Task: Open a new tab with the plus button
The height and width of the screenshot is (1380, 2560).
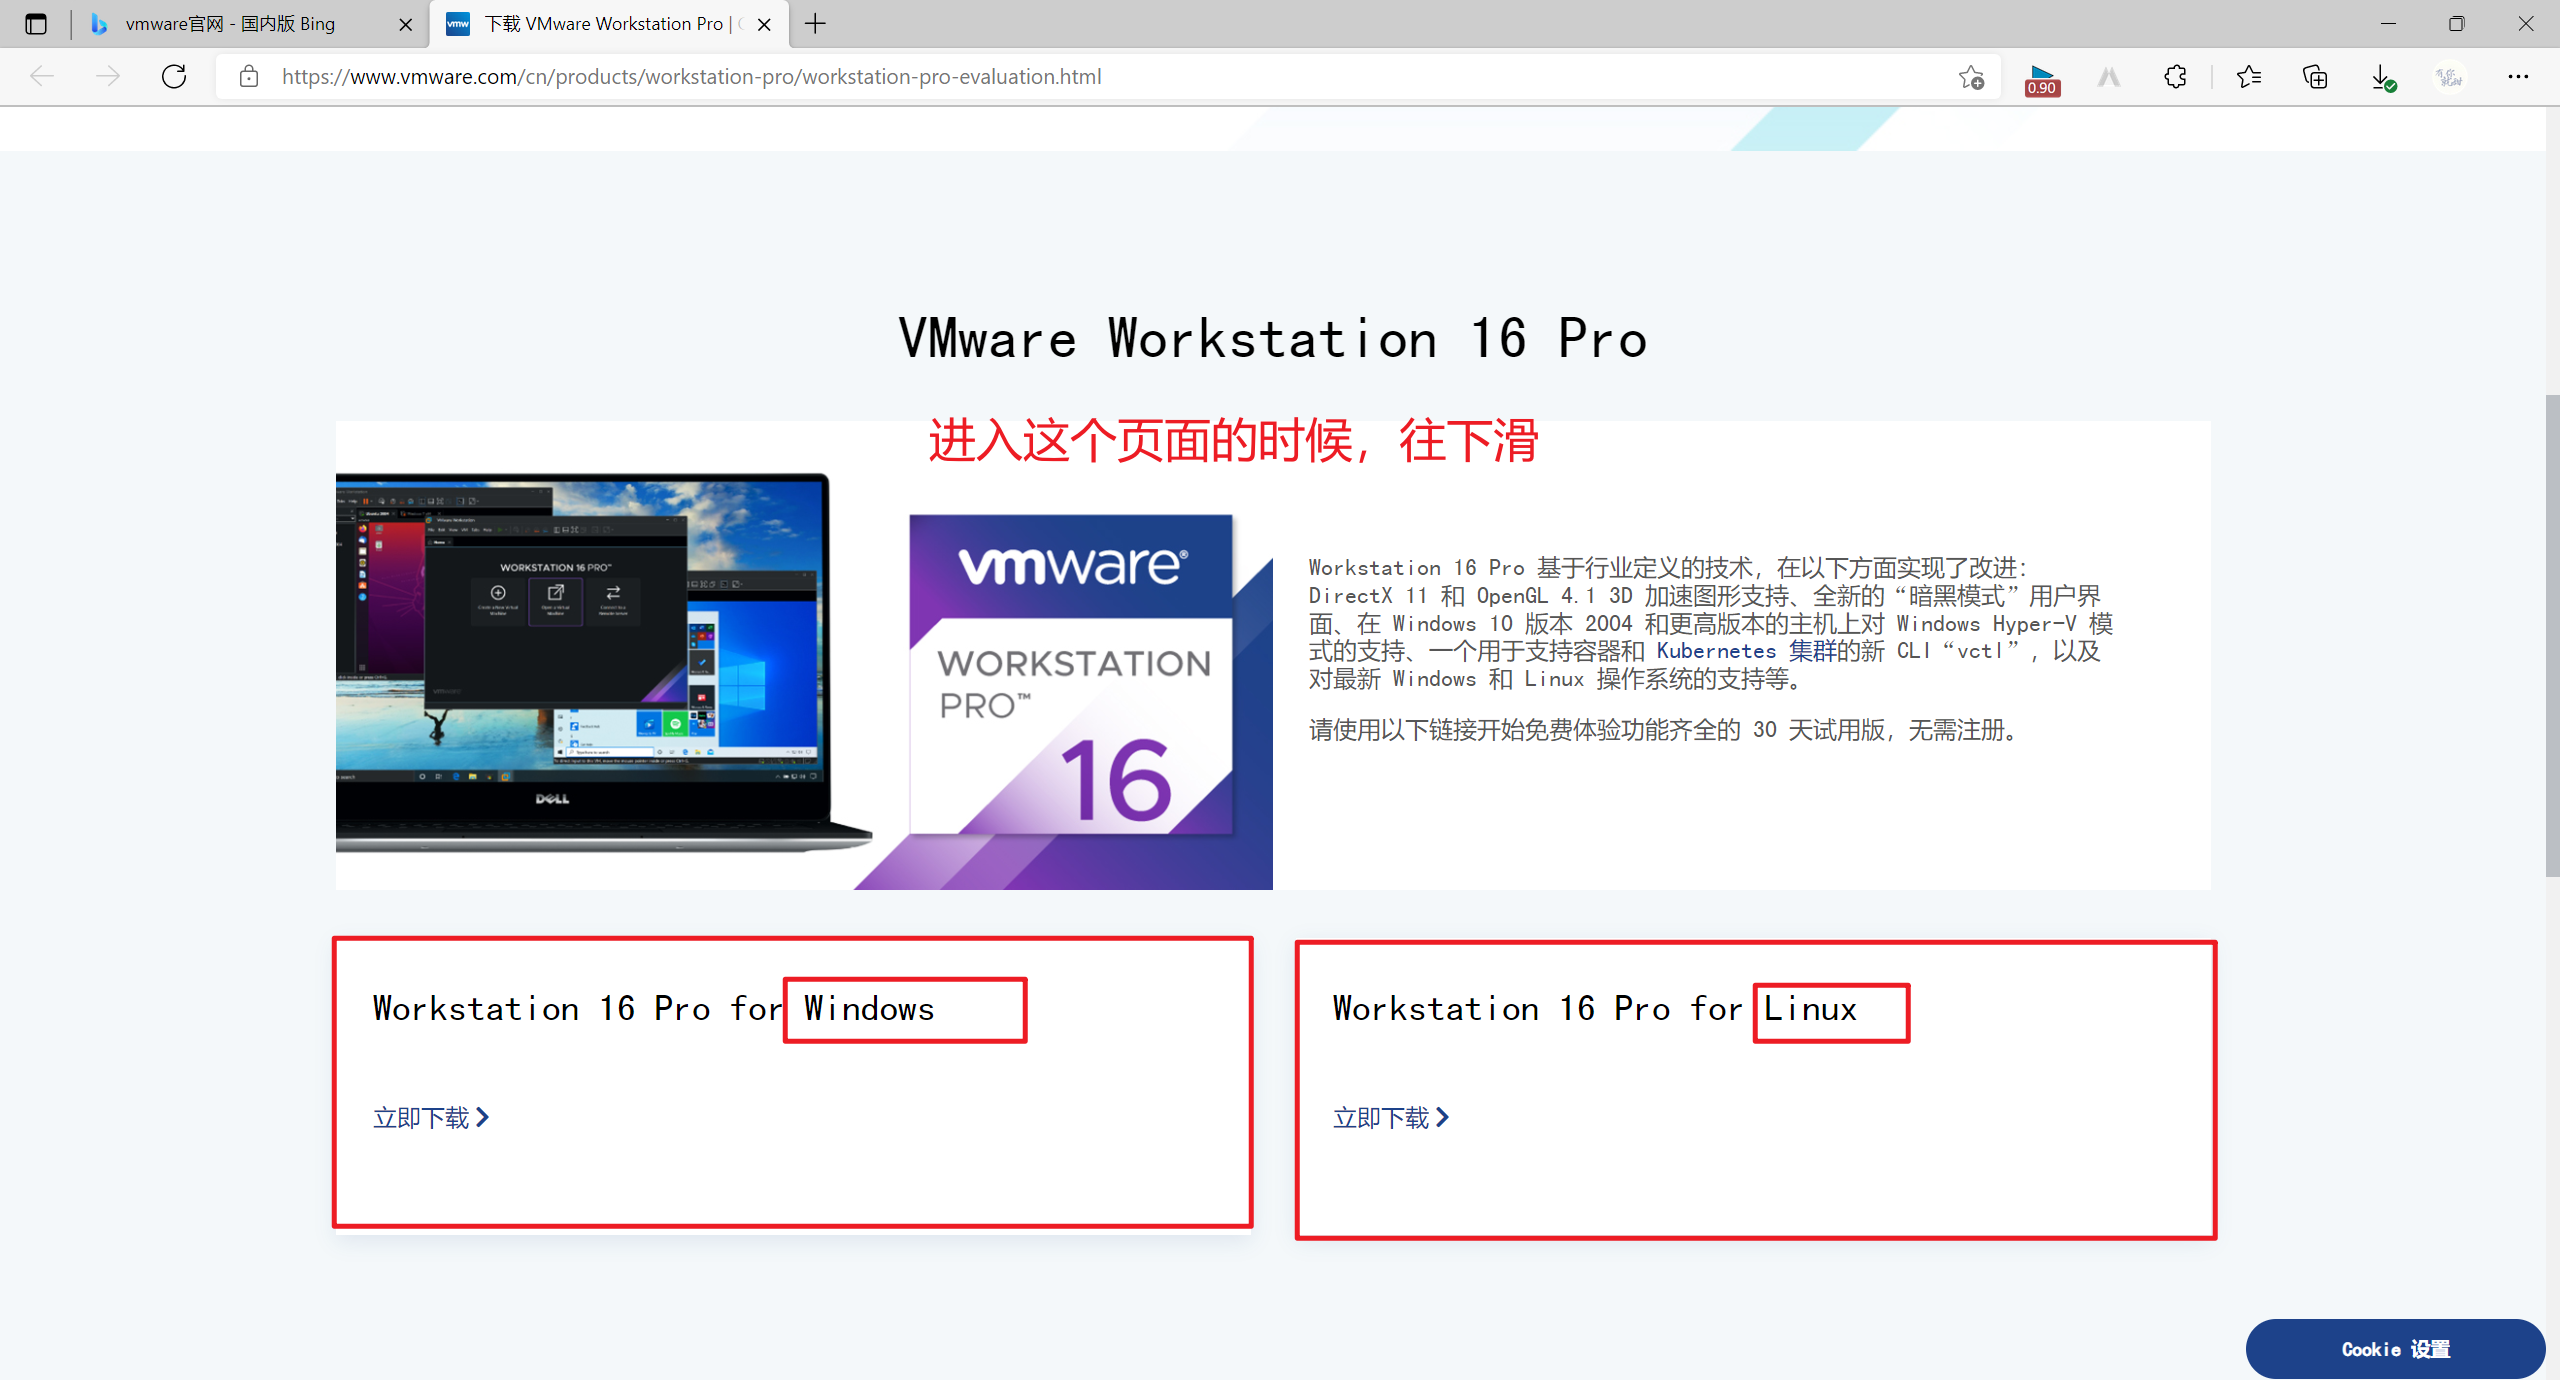Action: click(x=816, y=24)
